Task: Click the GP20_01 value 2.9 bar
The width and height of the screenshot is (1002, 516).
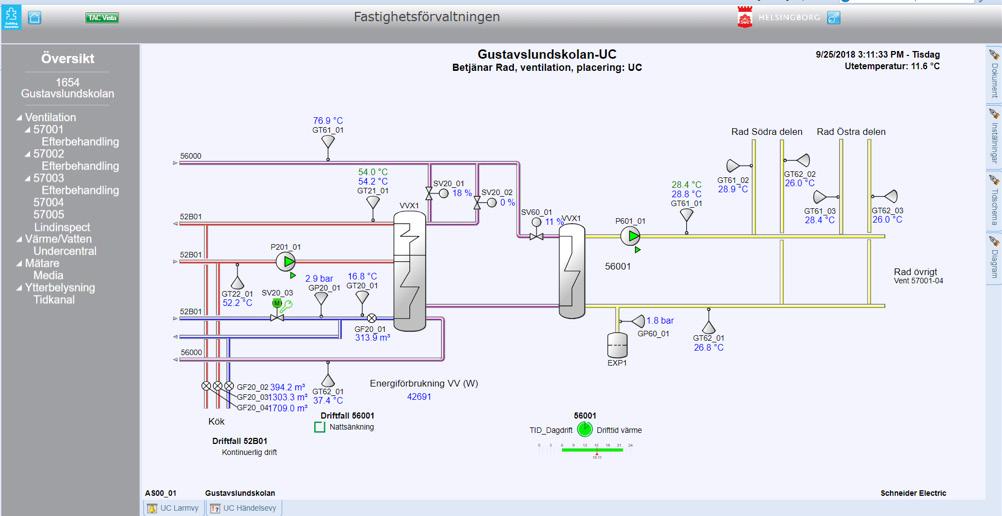Action: [319, 279]
